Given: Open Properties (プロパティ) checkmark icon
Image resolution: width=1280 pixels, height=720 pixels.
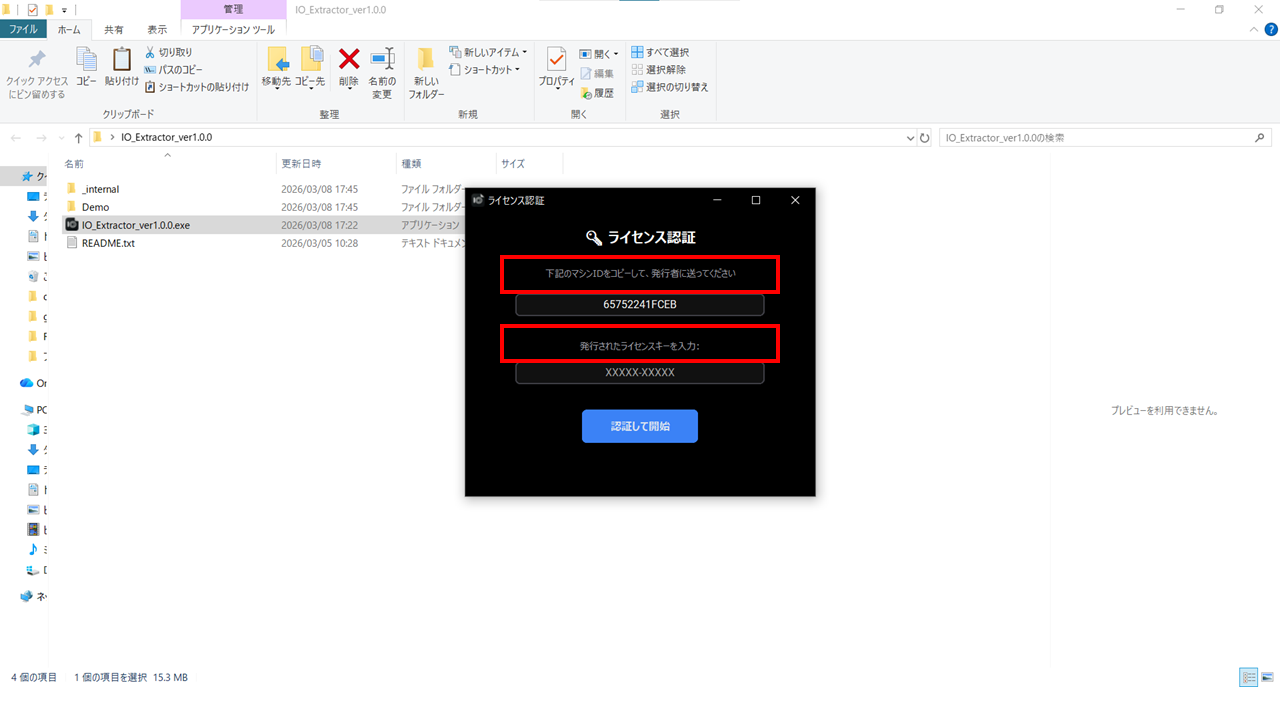Looking at the screenshot, I should (x=556, y=62).
